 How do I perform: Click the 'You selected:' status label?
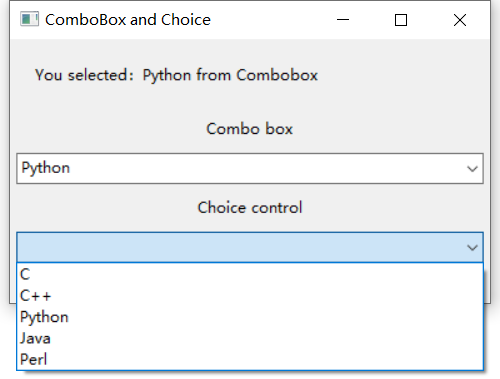(84, 75)
